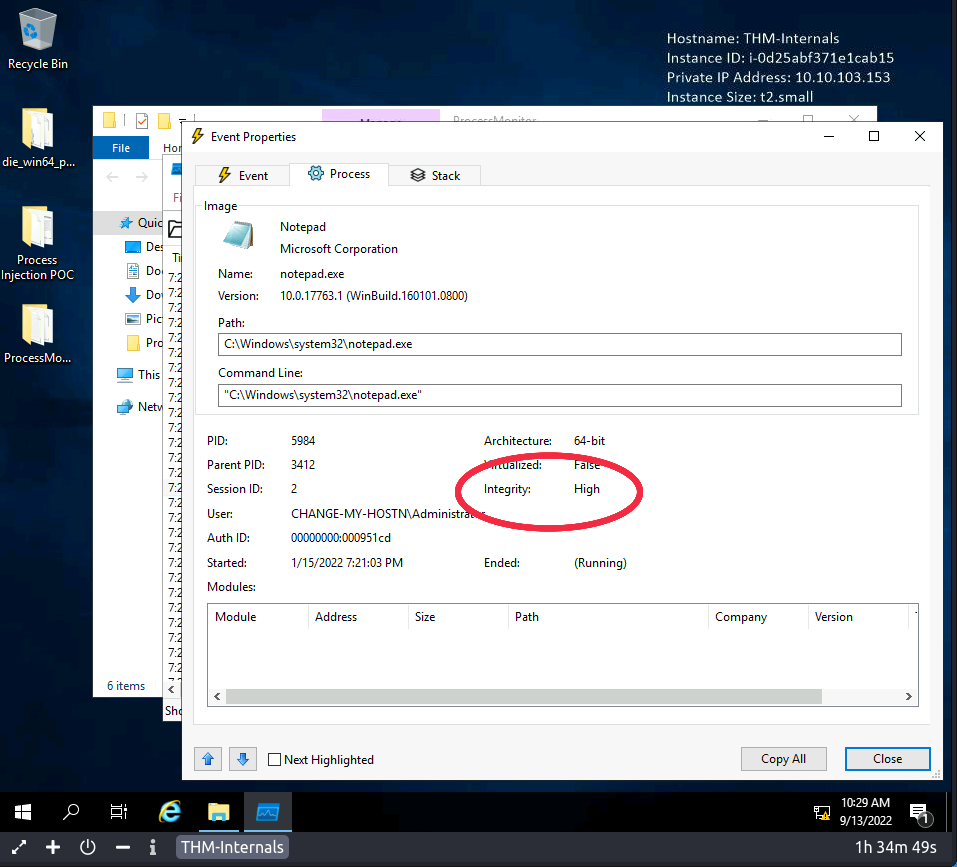Click the taskbar search magnifier icon
The image size is (957, 867).
(71, 812)
